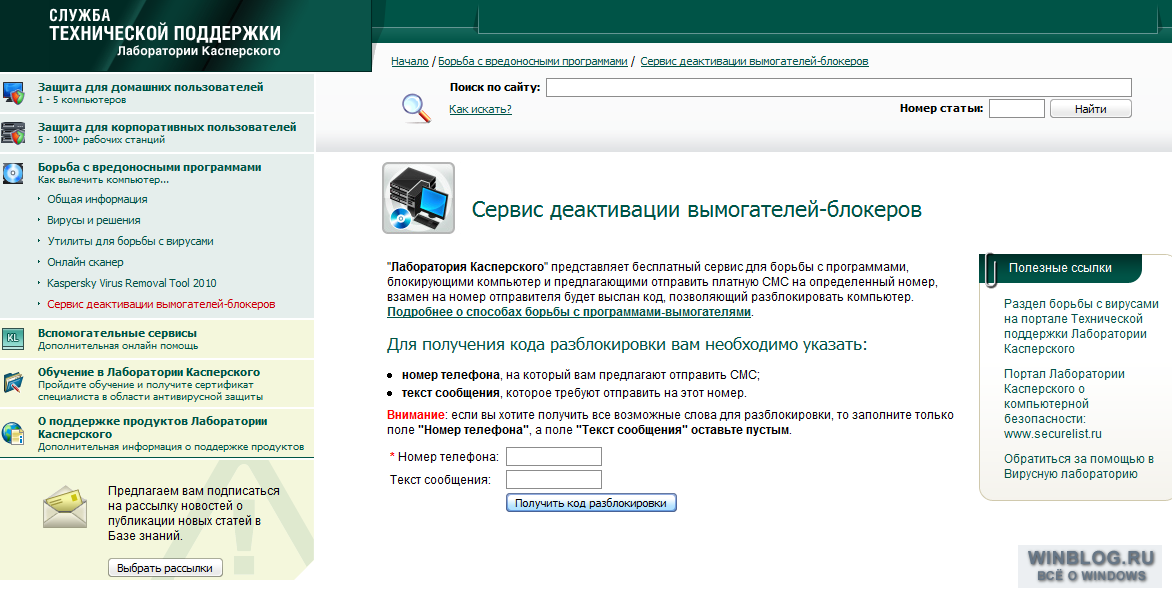Click the deactivation service computers icon
The width and height of the screenshot is (1172, 599).
coord(419,198)
